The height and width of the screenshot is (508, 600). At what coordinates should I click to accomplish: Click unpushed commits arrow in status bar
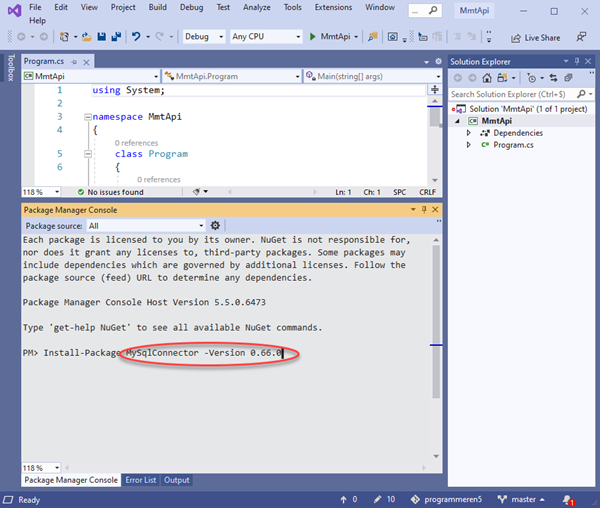click(349, 499)
